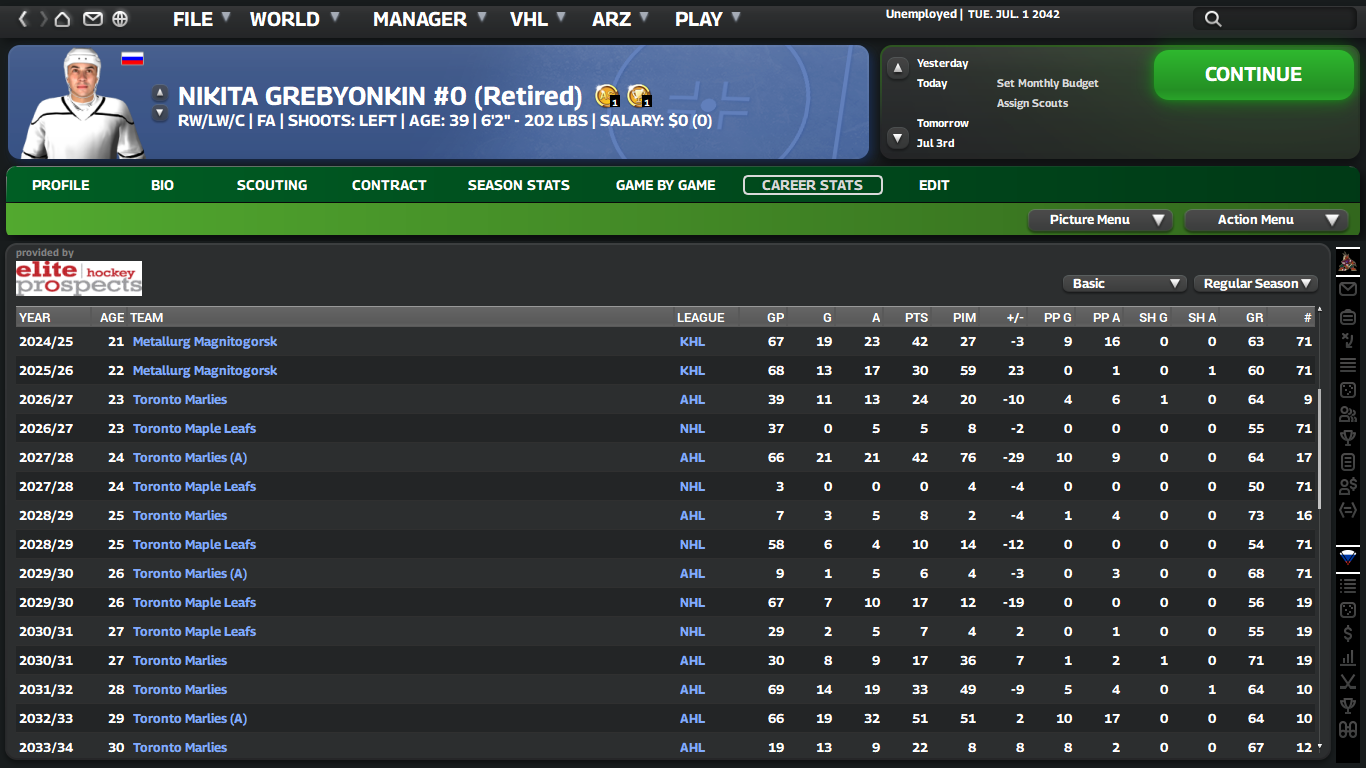Click the green CONTINUE button
The width and height of the screenshot is (1366, 768).
(1253, 75)
